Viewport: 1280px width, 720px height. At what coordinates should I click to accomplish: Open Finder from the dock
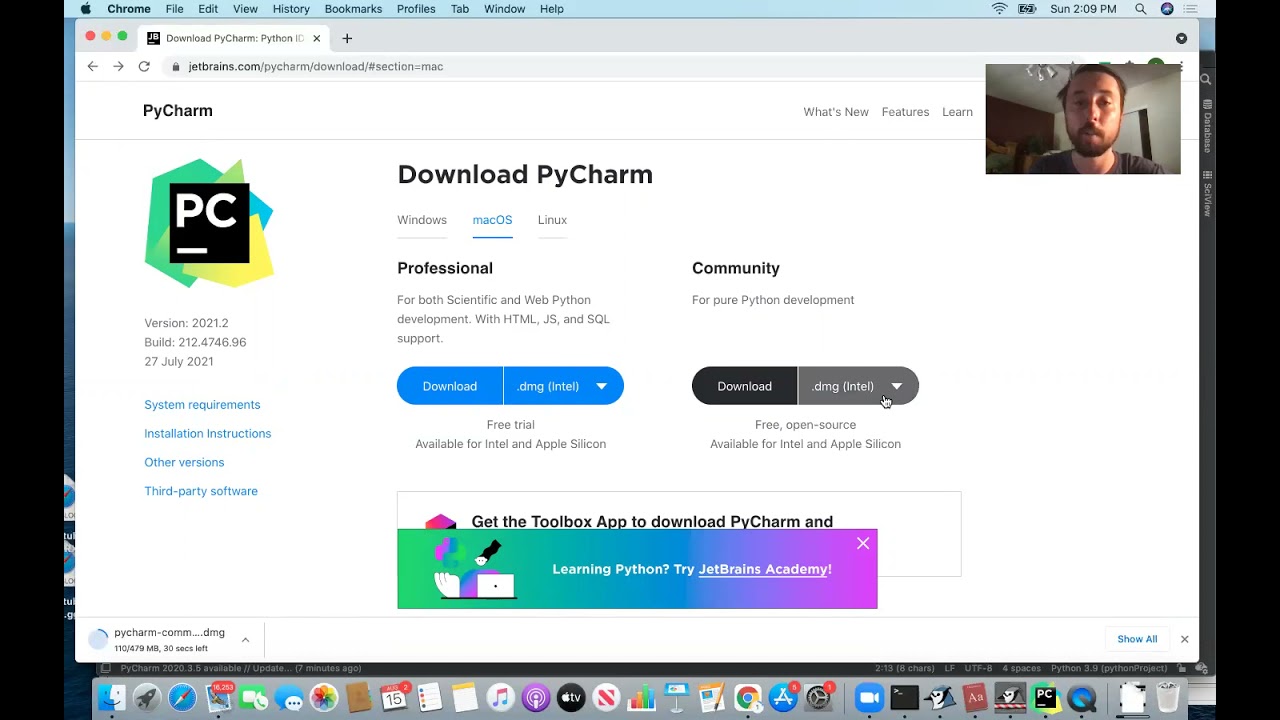point(113,697)
